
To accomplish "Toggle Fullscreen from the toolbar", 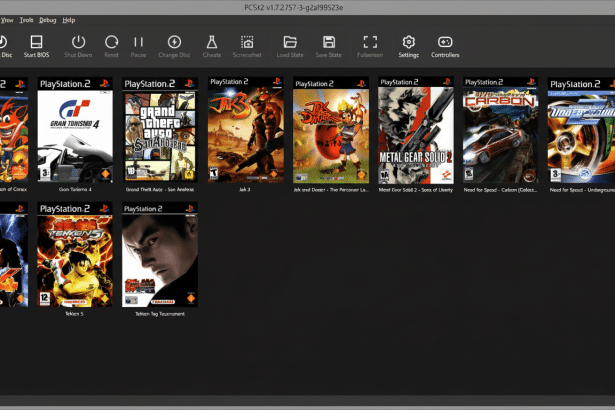I will click(370, 42).
